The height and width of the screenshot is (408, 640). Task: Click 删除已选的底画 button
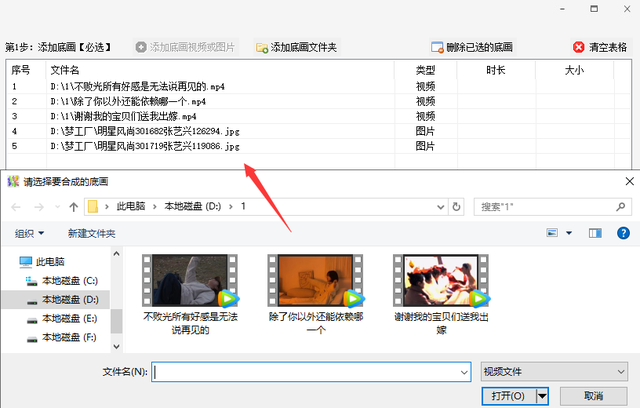pyautogui.click(x=472, y=47)
